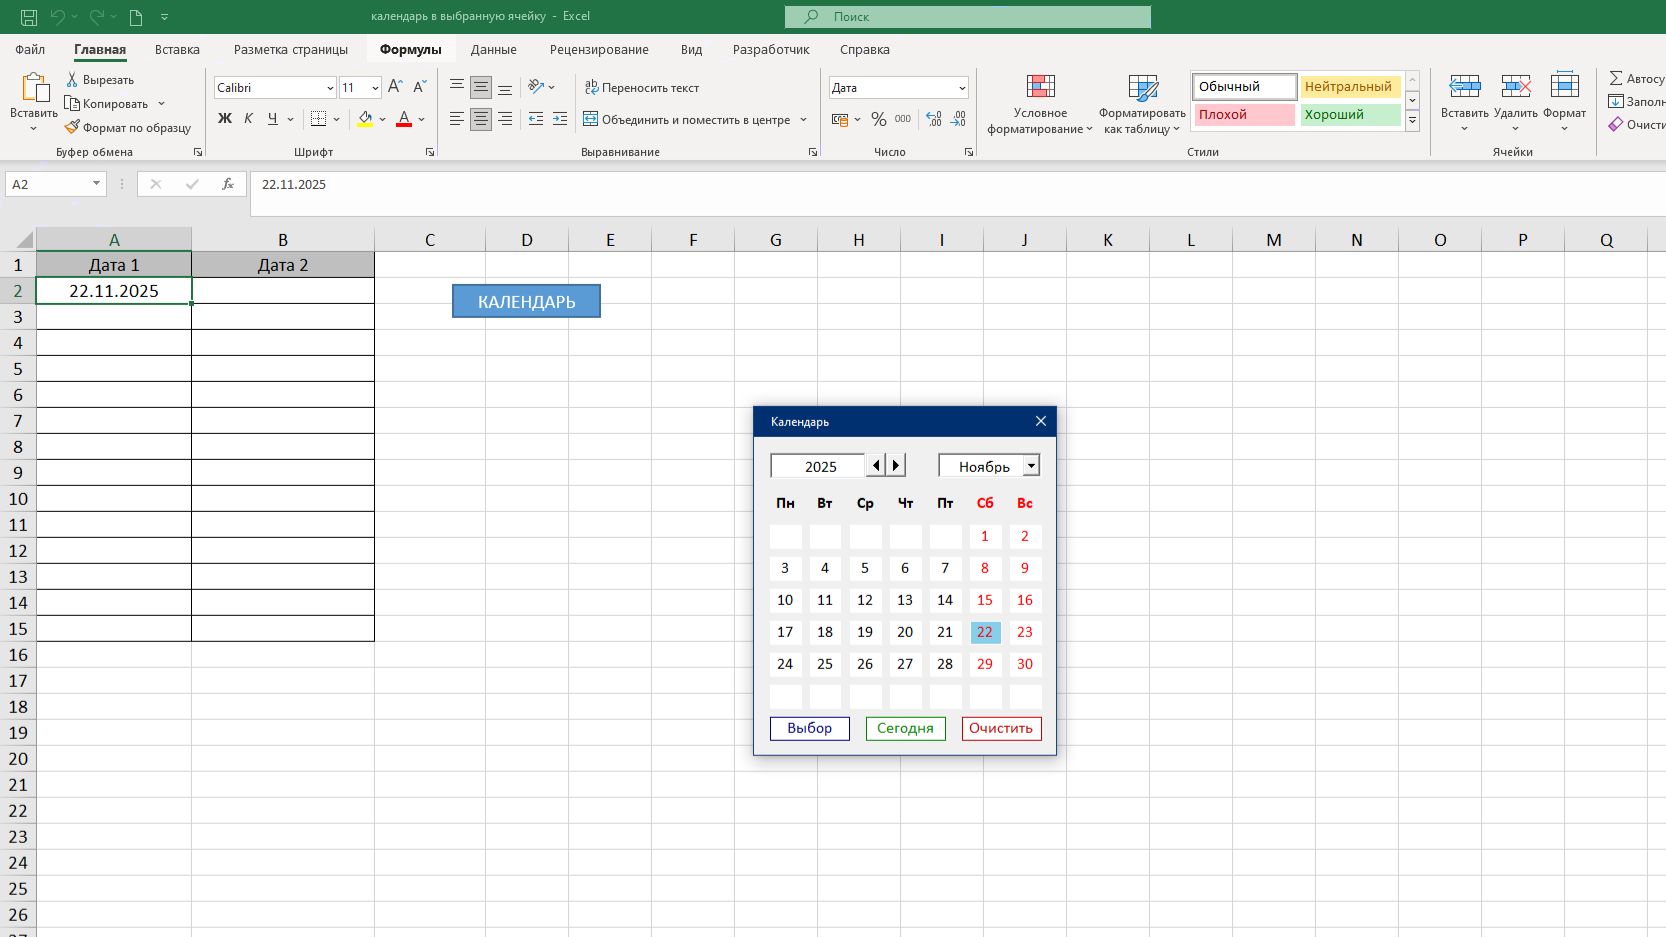Viewport: 1666px width, 937px height.
Task: Toggle italic formatting (К)
Action: (x=248, y=119)
